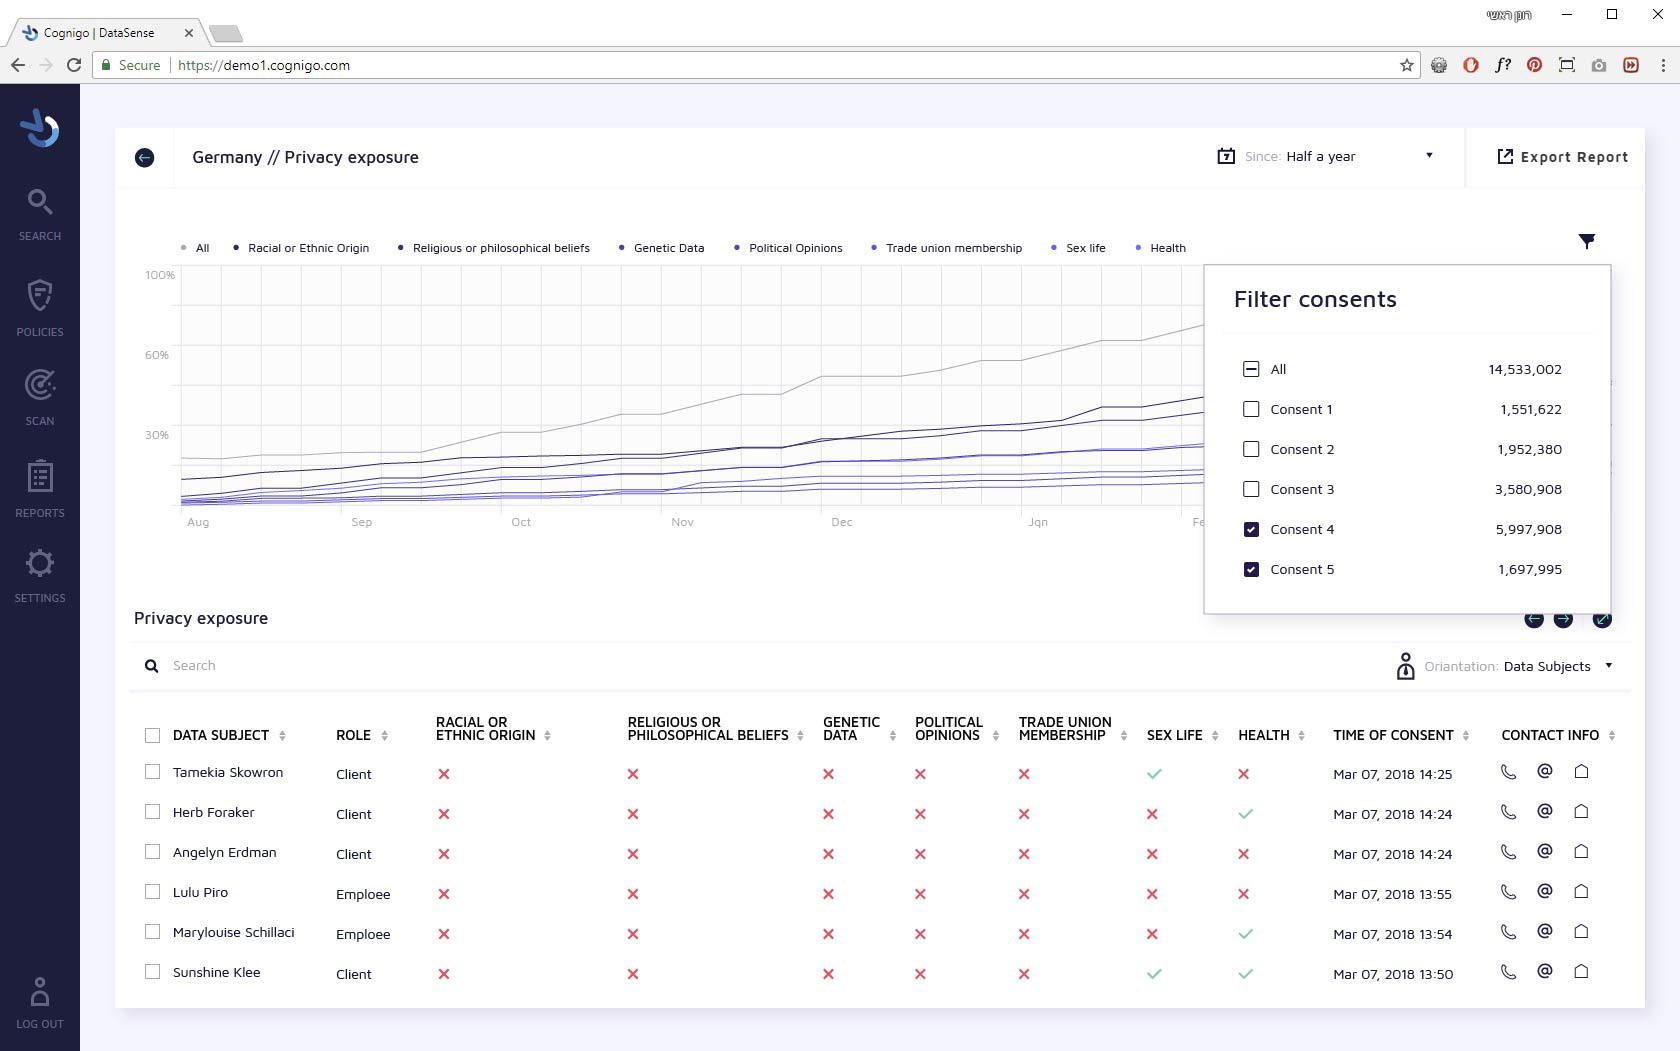
Task: Click the phone icon for Tamekia Skowron
Action: click(1508, 772)
